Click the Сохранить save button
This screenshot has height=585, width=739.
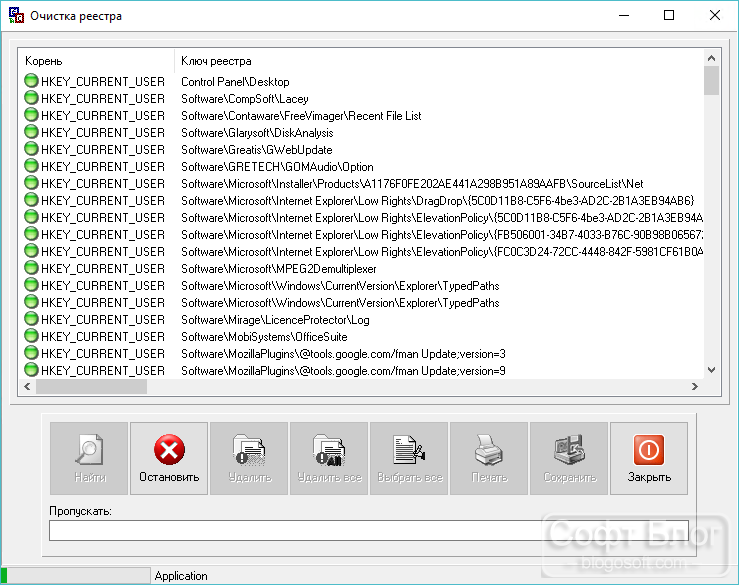click(x=569, y=458)
